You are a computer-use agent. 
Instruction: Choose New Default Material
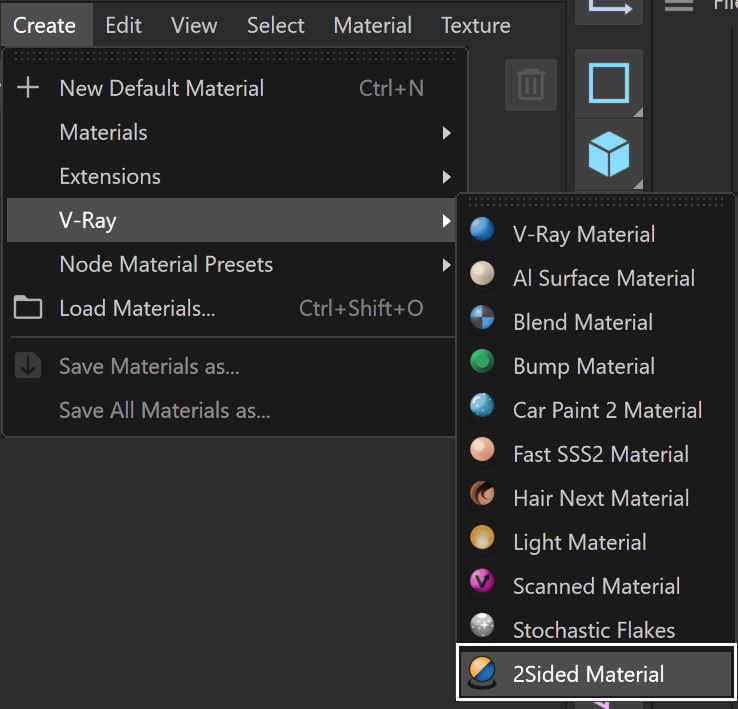(x=231, y=88)
